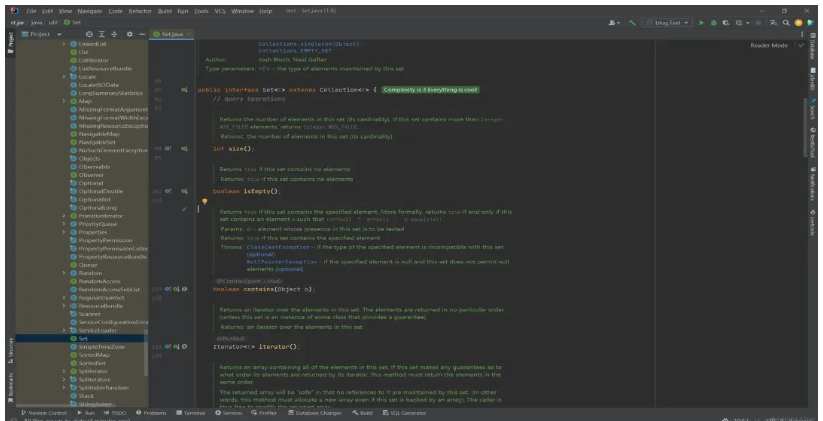Open the Translate plugin icon

[x=774, y=23]
